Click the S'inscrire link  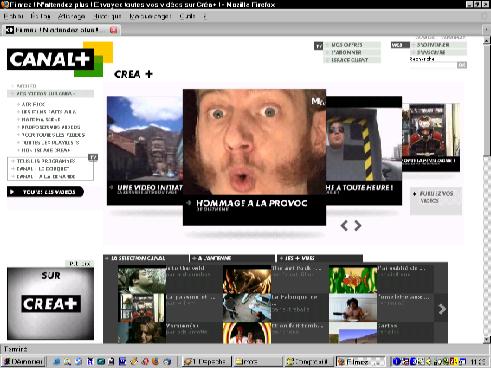431,52
